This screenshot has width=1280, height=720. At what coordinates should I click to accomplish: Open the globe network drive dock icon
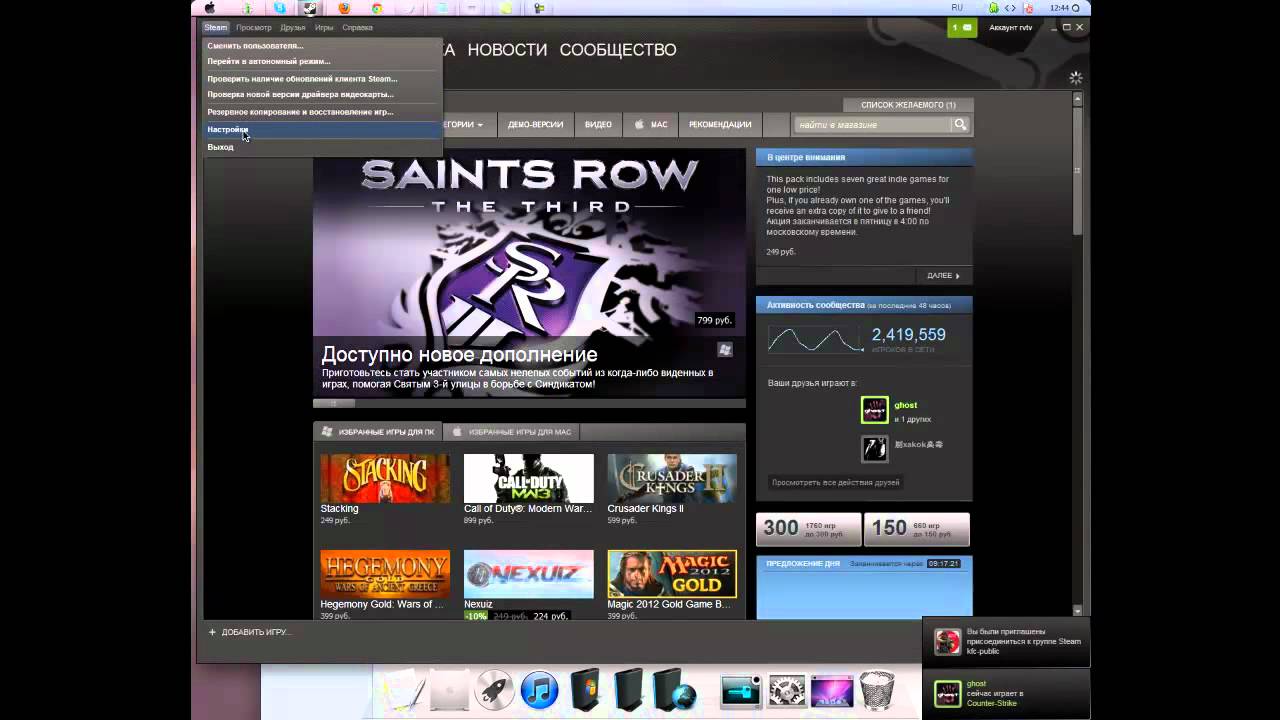click(x=675, y=689)
